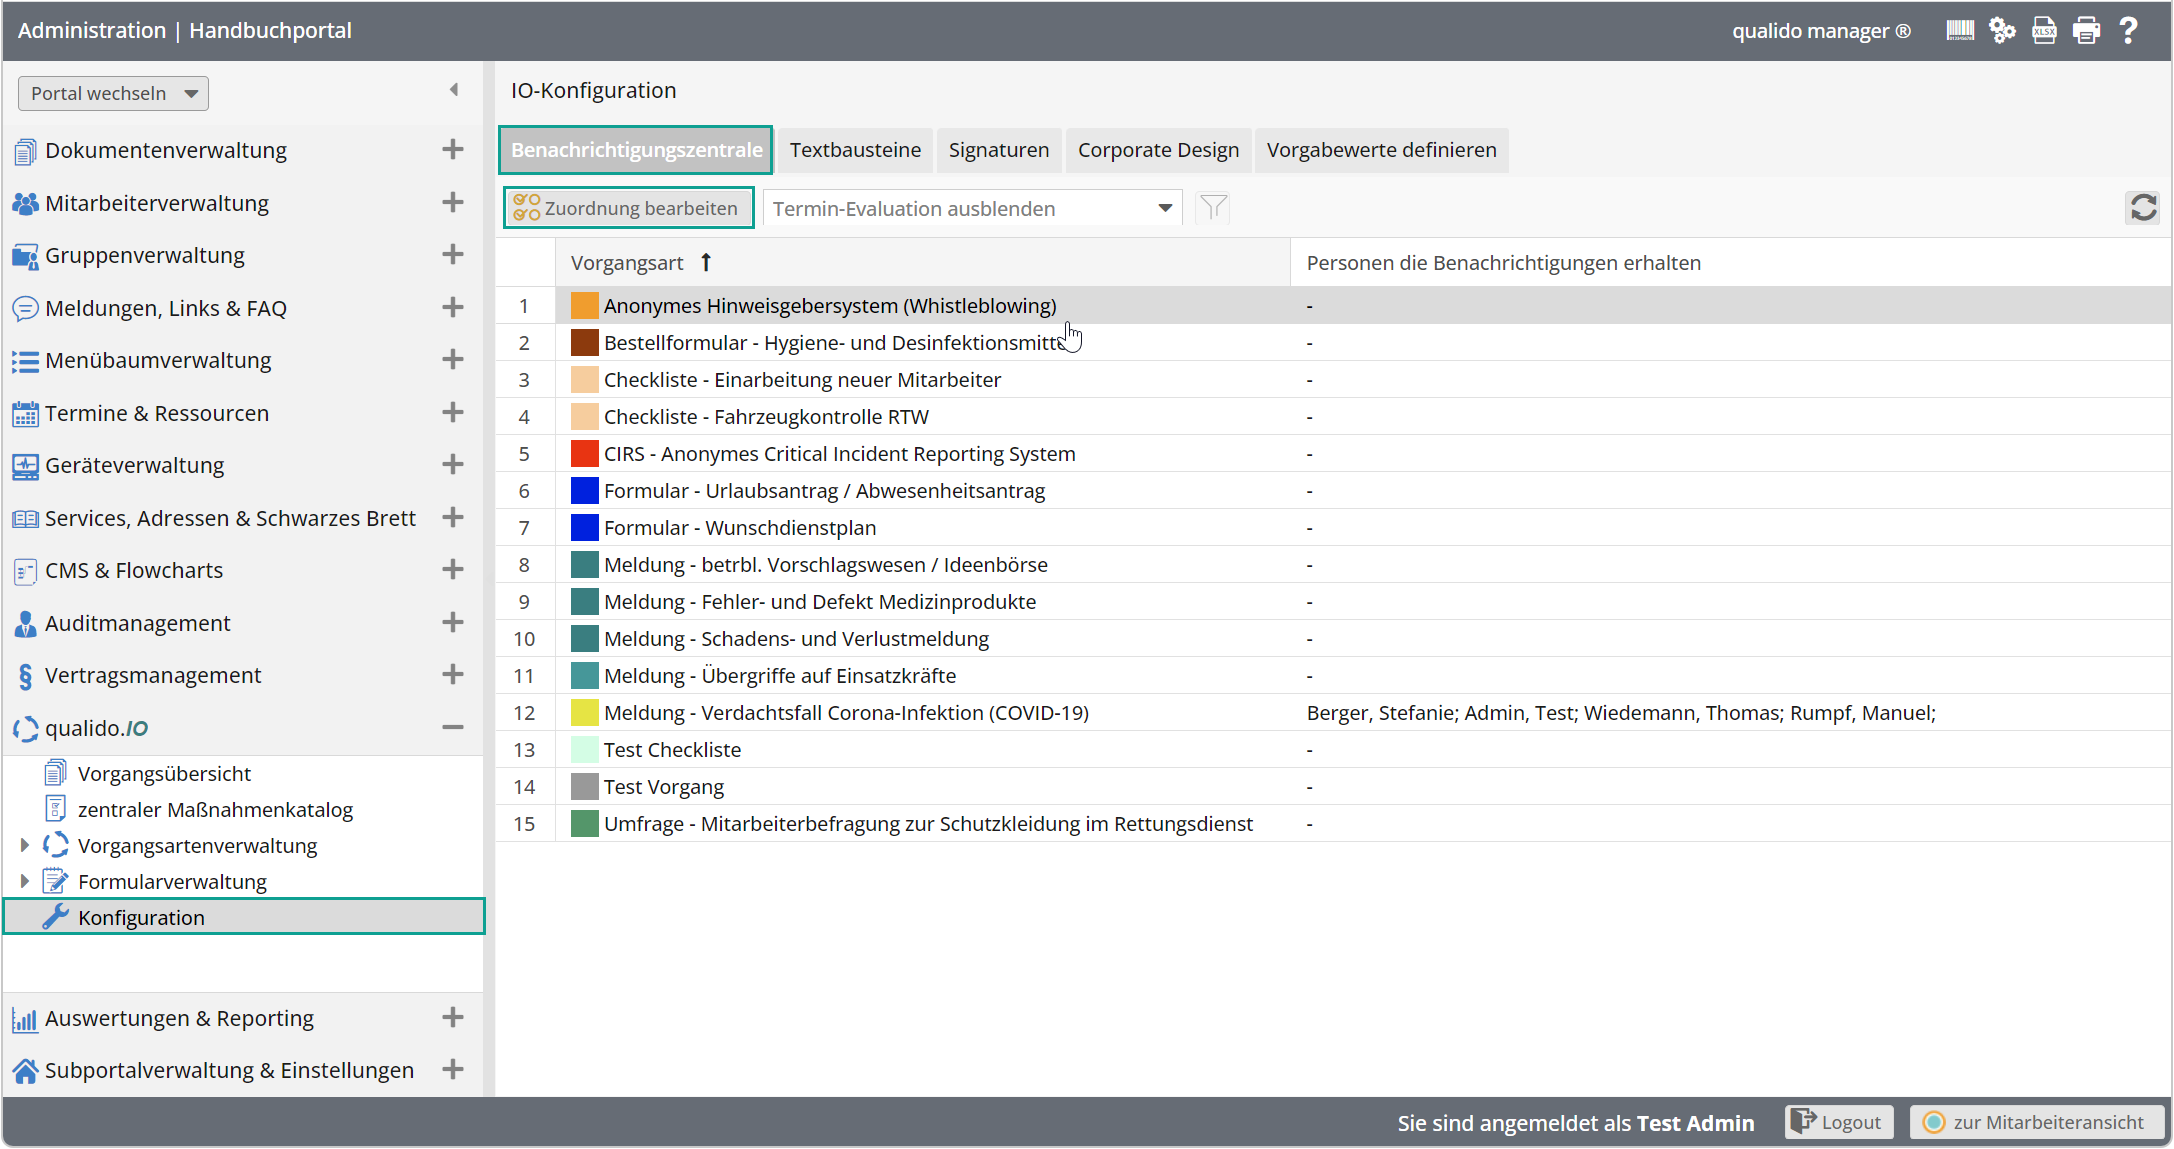
Task: Select row Meldung - Übergriffe auf Einsatzkräfte
Action: [1333, 676]
